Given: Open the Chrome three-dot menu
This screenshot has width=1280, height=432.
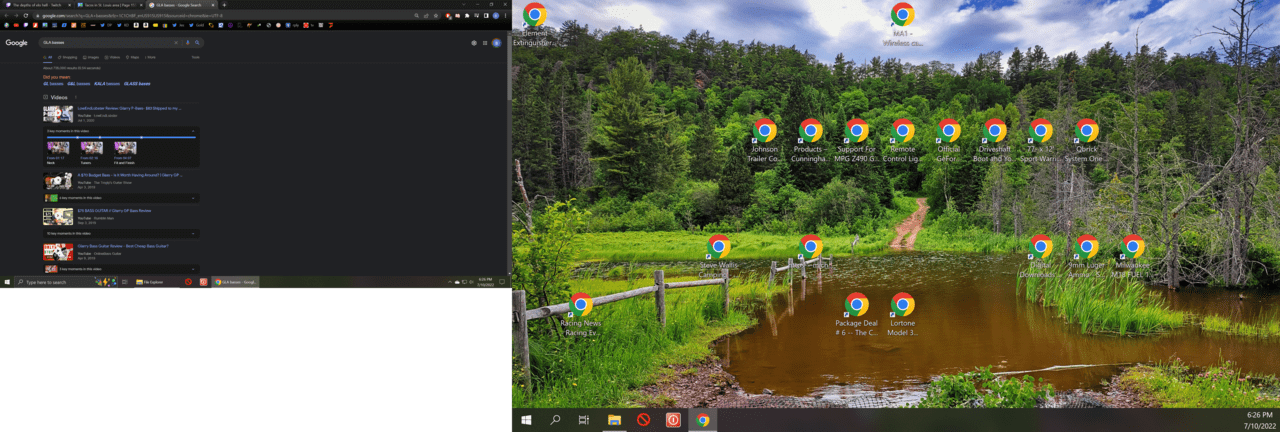Looking at the screenshot, I should click(x=505, y=16).
